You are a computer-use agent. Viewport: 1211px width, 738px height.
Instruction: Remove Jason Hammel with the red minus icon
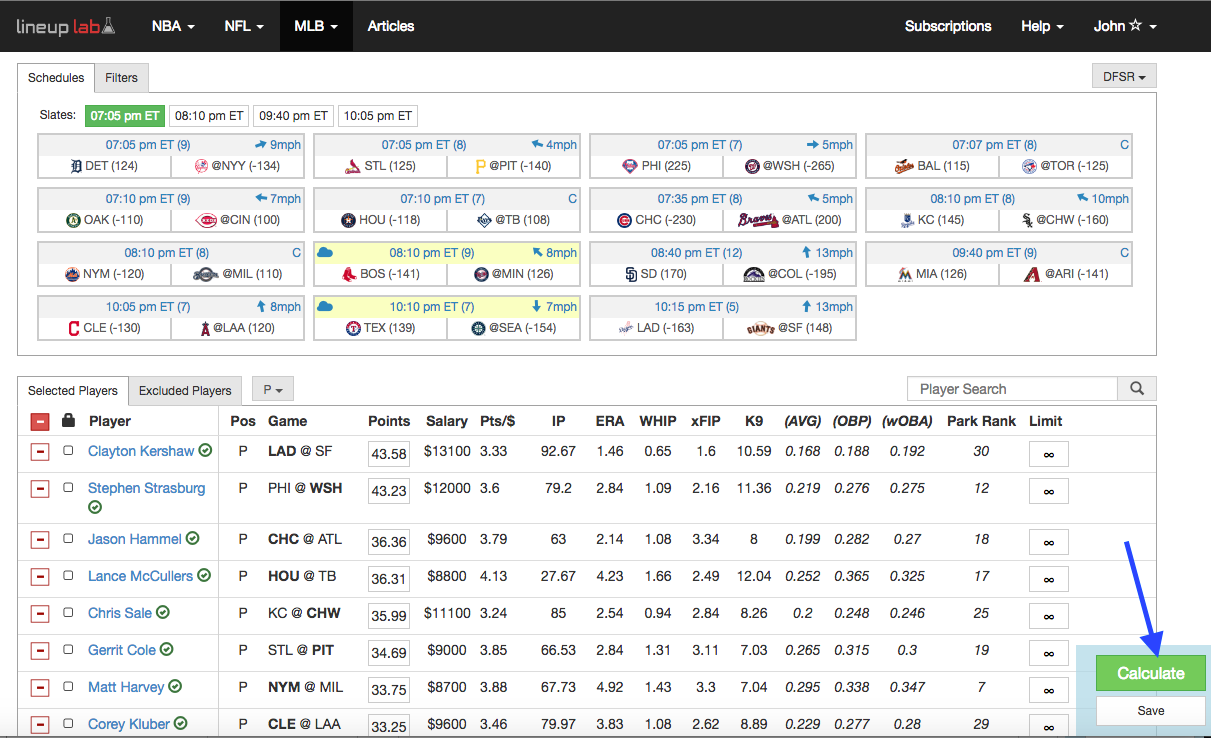point(39,540)
